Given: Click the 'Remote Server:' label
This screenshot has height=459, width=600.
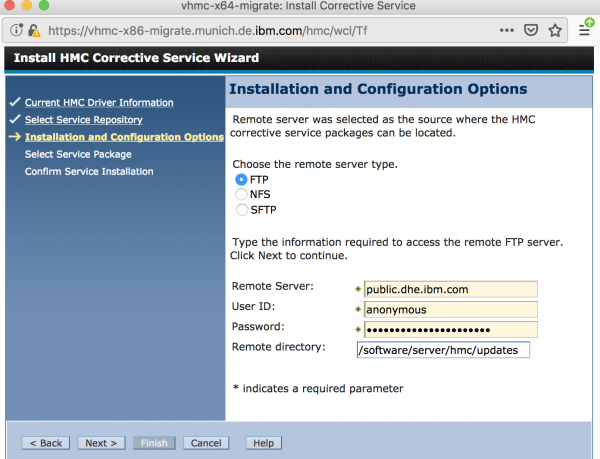Looking at the screenshot, I should [272, 286].
